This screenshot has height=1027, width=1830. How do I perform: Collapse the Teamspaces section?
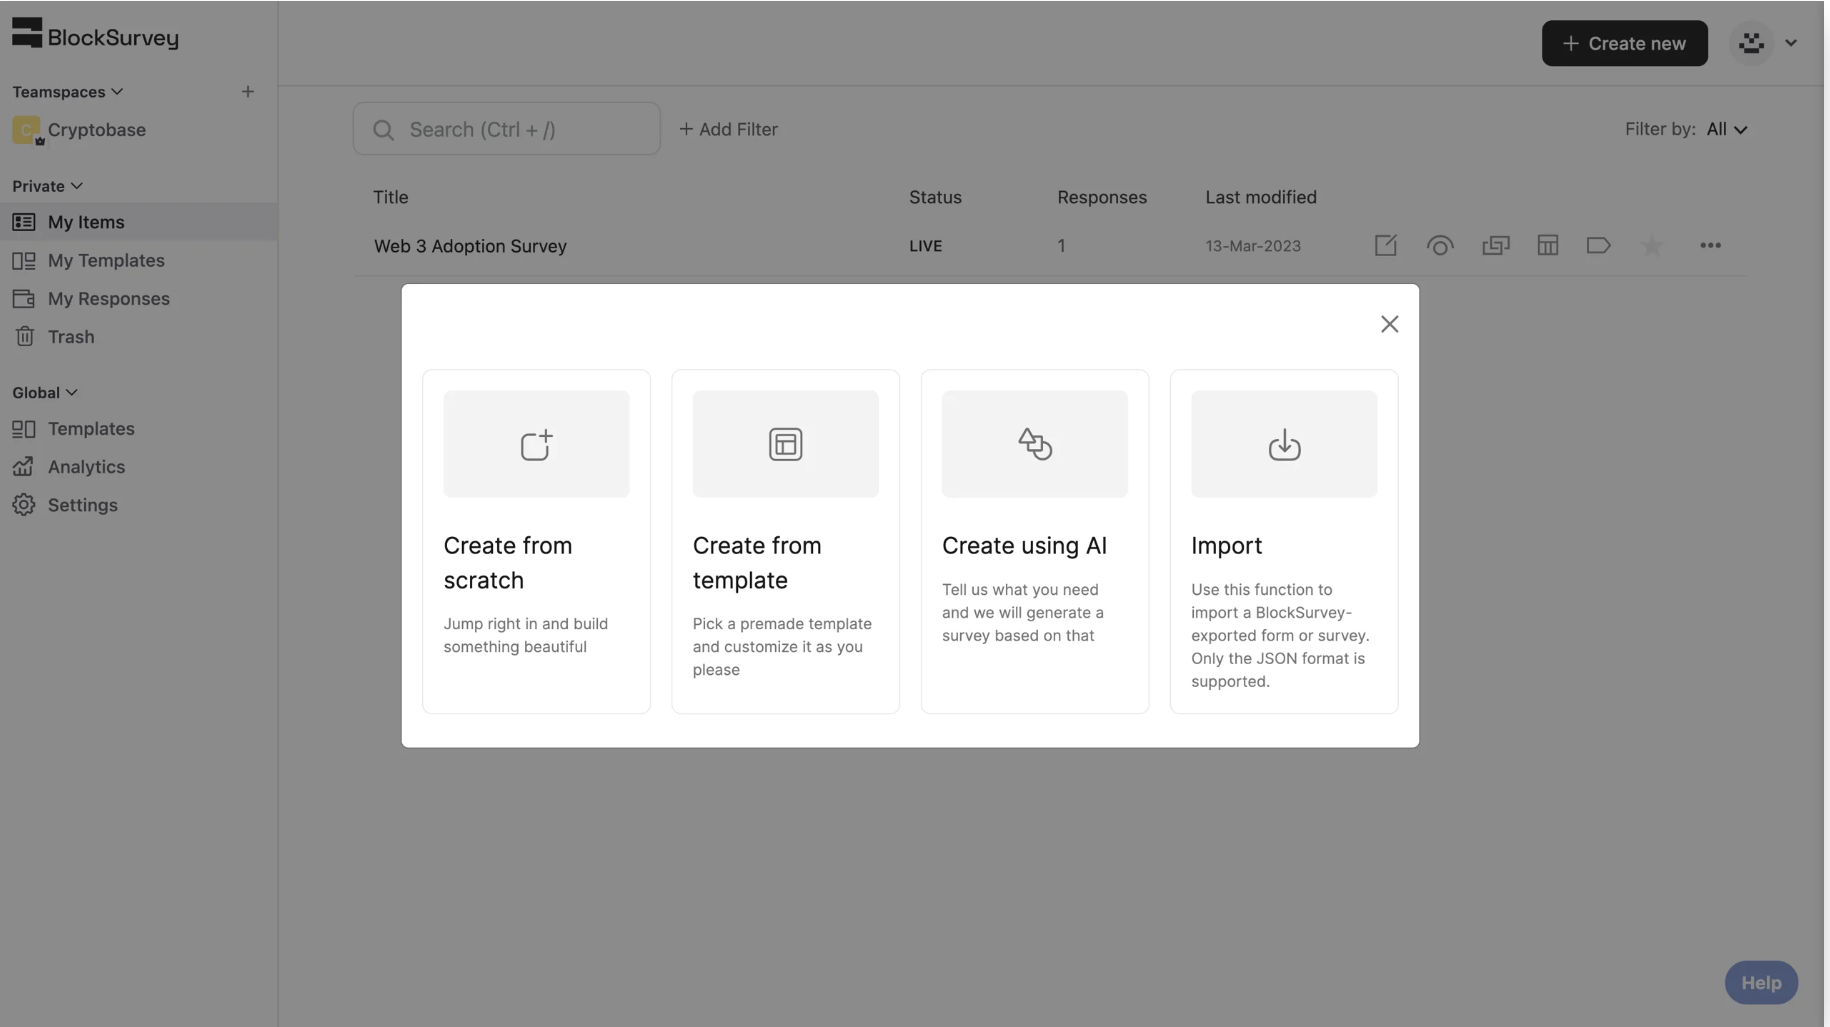[67, 92]
